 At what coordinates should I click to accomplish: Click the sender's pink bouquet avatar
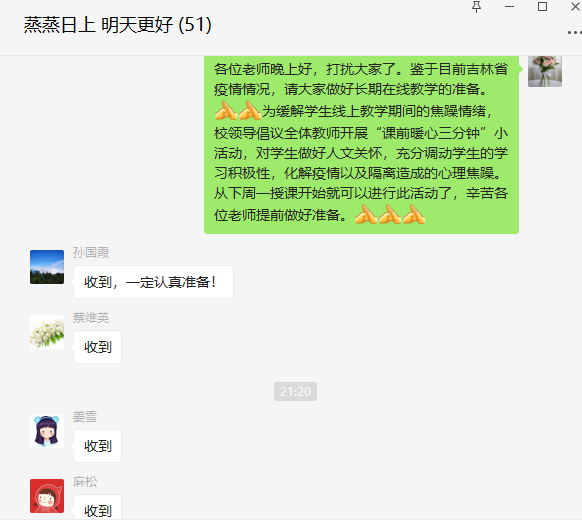[545, 71]
